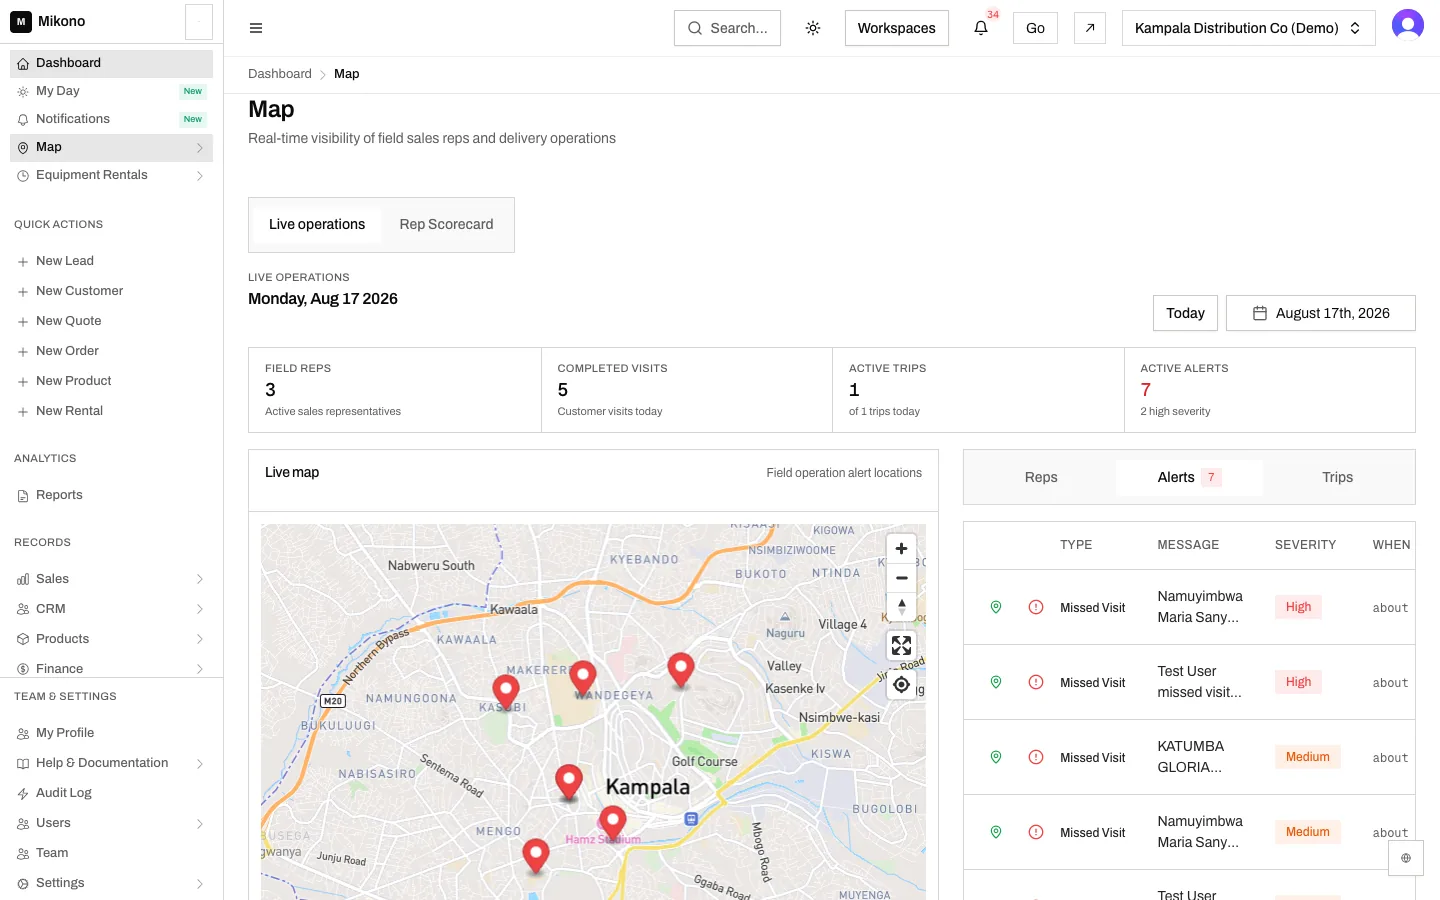Switch to Rep Scorecard tab
The image size is (1440, 900).
coord(446,225)
